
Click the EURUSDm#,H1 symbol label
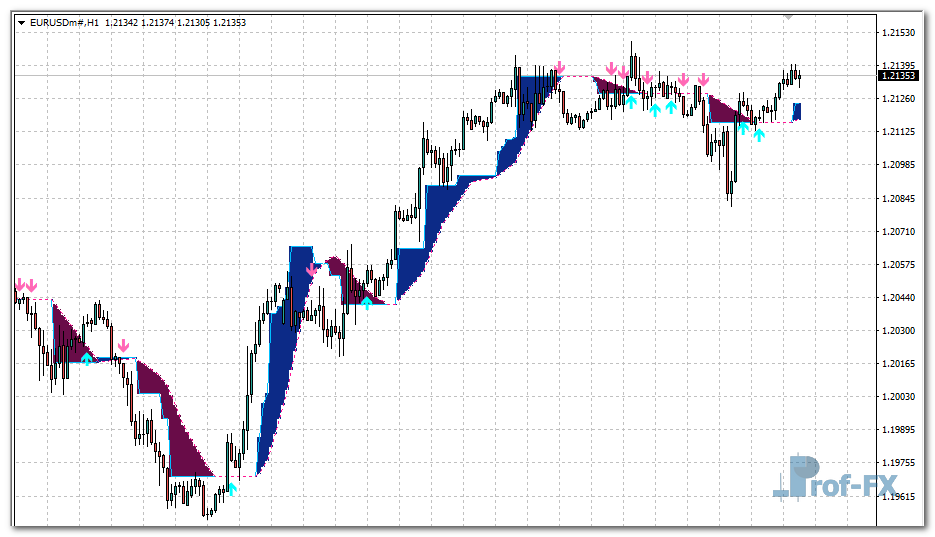pos(64,22)
